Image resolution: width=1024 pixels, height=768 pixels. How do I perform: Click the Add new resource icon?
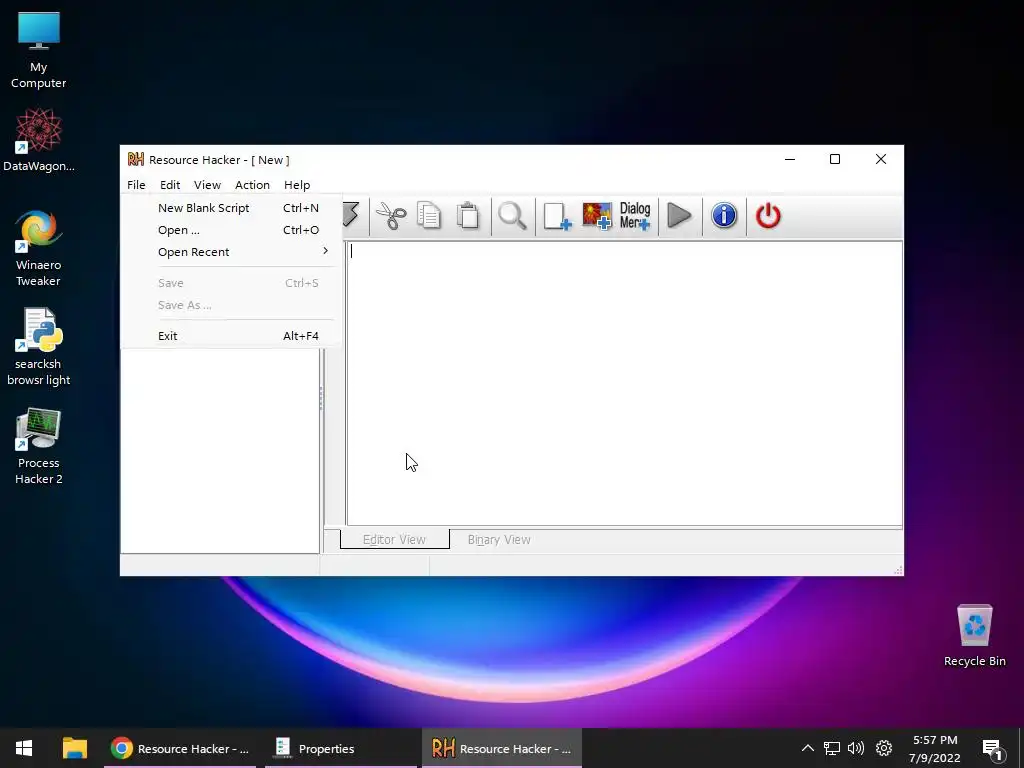click(557, 216)
